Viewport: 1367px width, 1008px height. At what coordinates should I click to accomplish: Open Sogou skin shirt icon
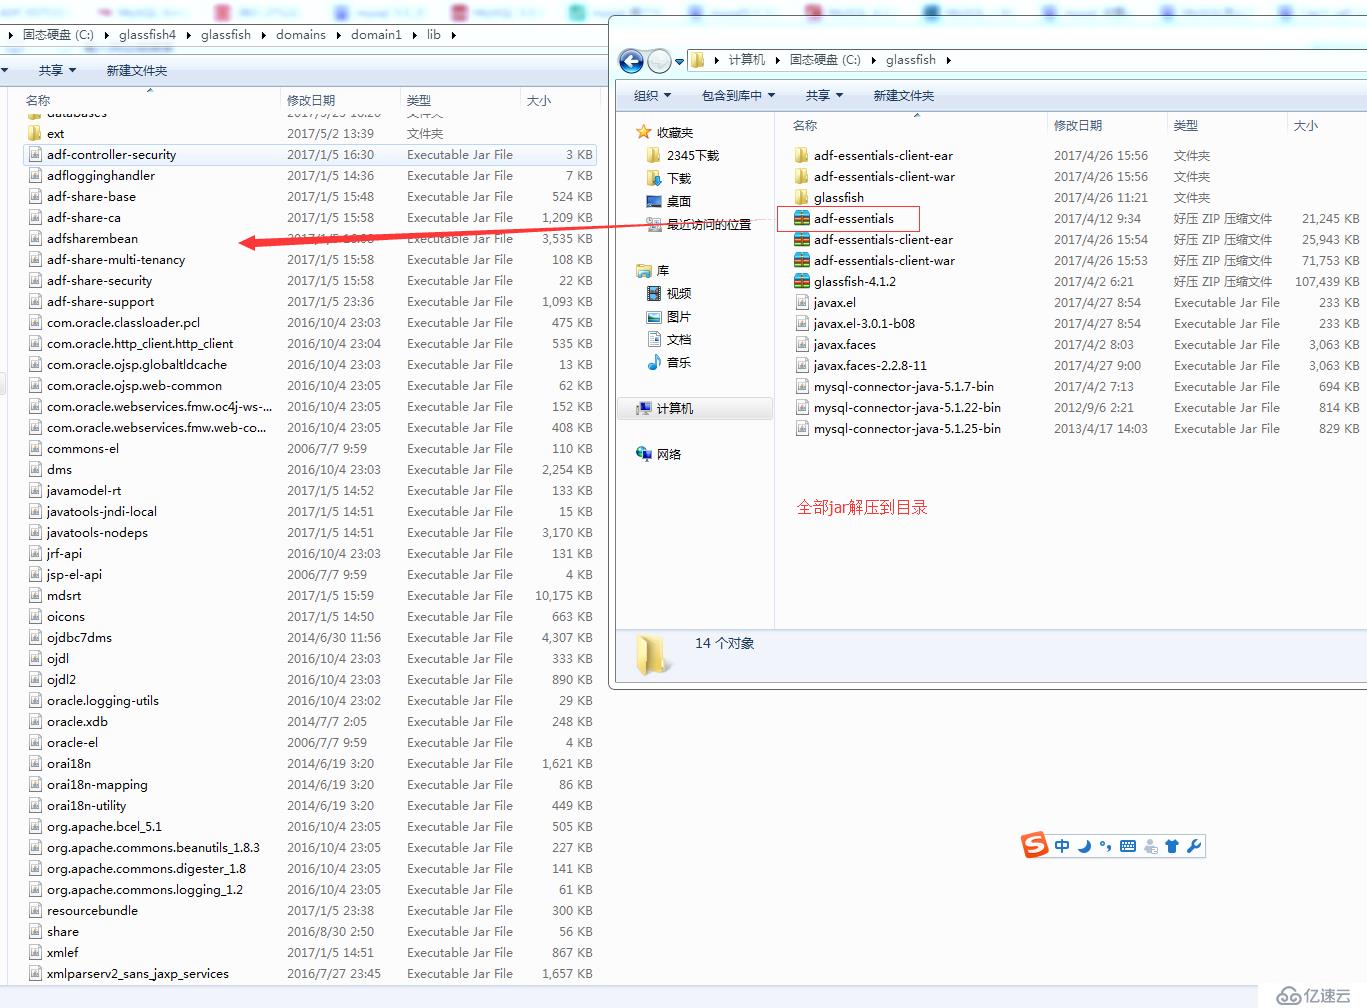pos(1172,846)
